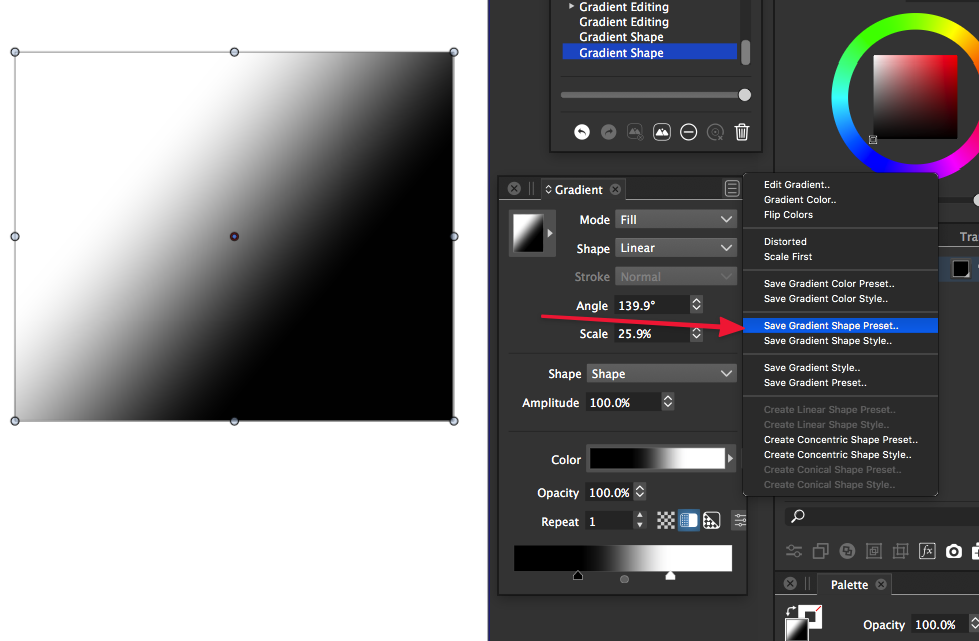Click the swap fill and stroke arrow
Viewport: 979px width, 641px height.
coord(791,611)
